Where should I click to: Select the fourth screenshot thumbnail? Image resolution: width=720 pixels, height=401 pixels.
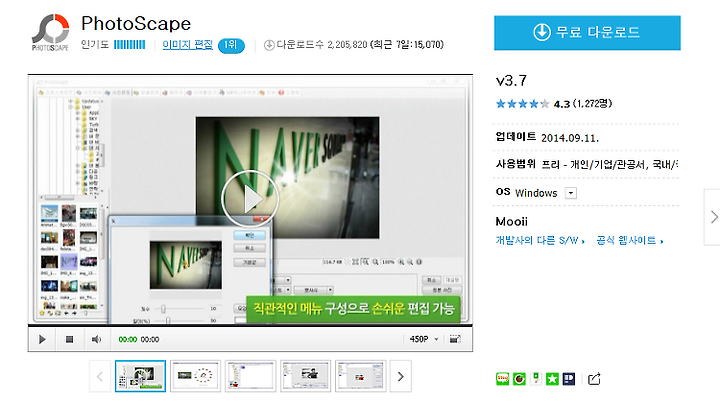(306, 376)
